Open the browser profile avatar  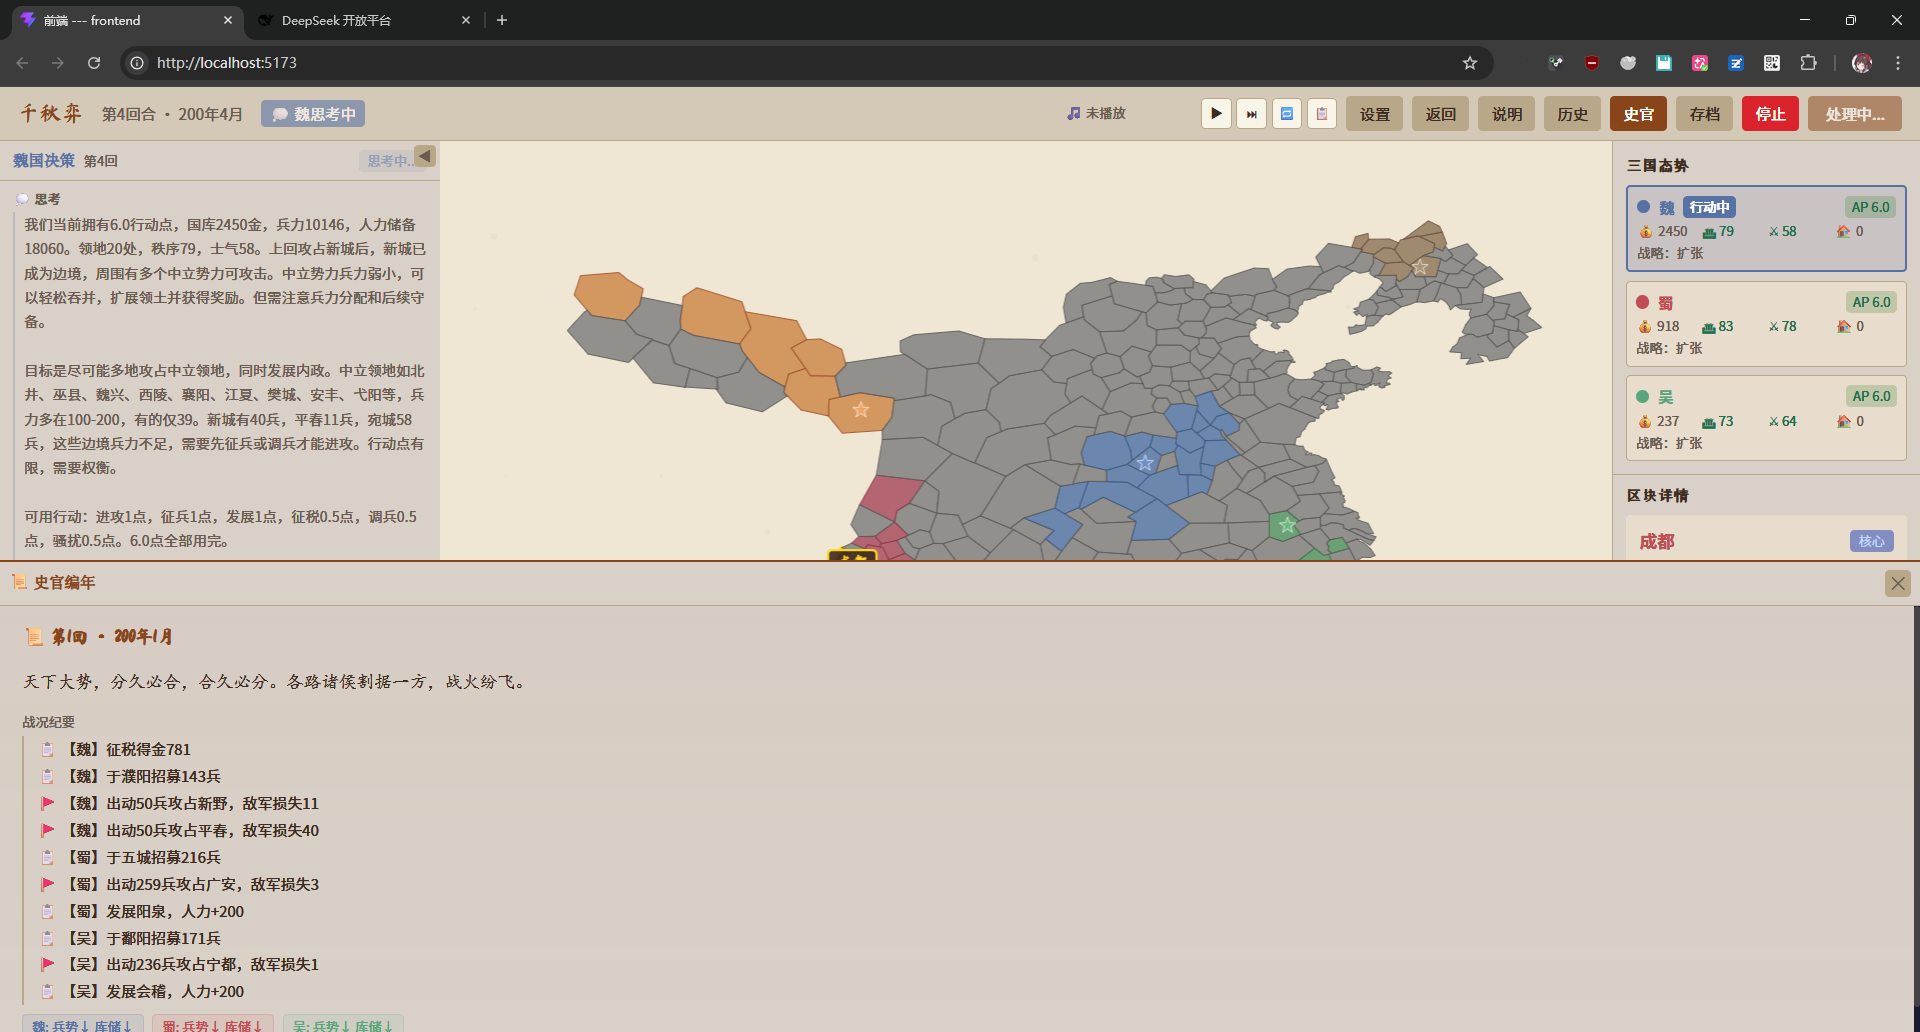1861,63
